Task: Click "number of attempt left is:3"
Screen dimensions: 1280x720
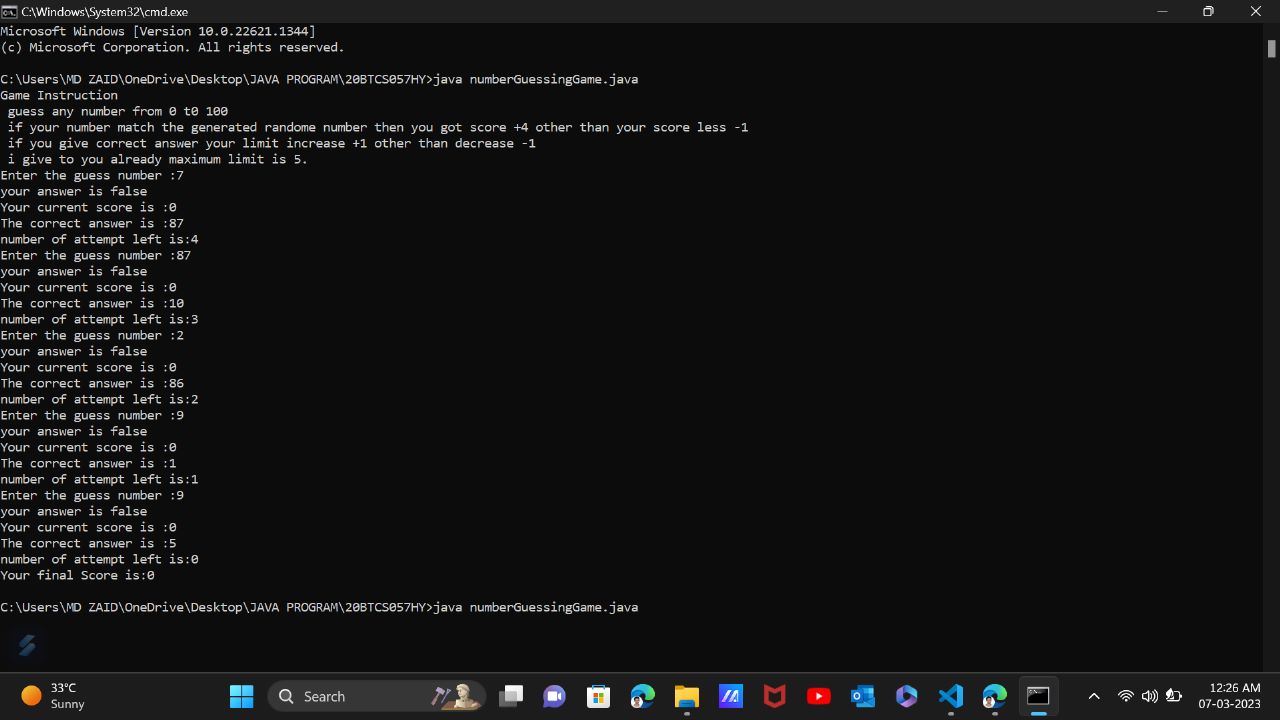Action: click(99, 319)
